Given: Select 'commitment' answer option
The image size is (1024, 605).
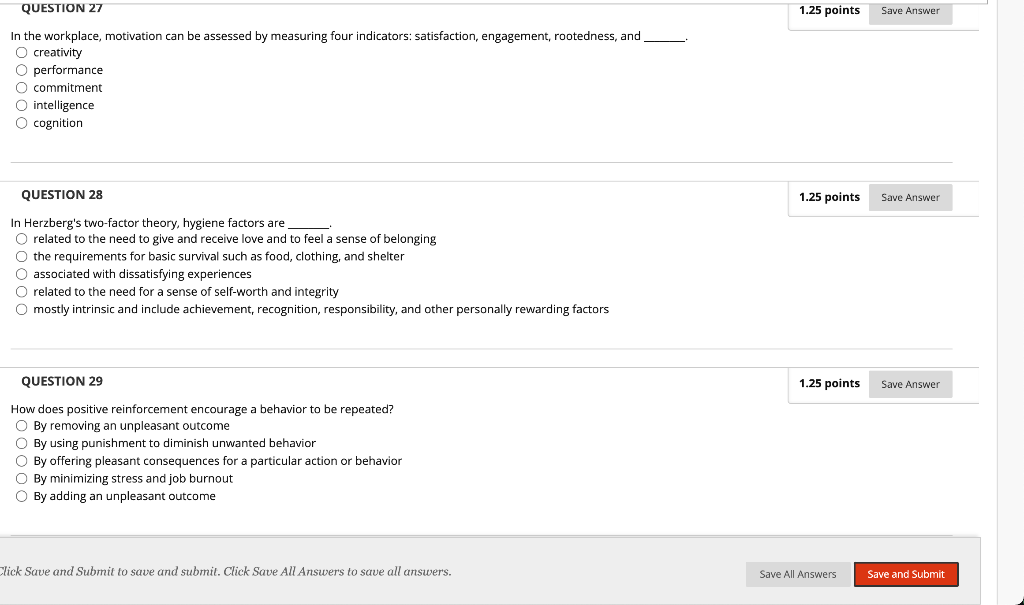Looking at the screenshot, I should 21,88.
